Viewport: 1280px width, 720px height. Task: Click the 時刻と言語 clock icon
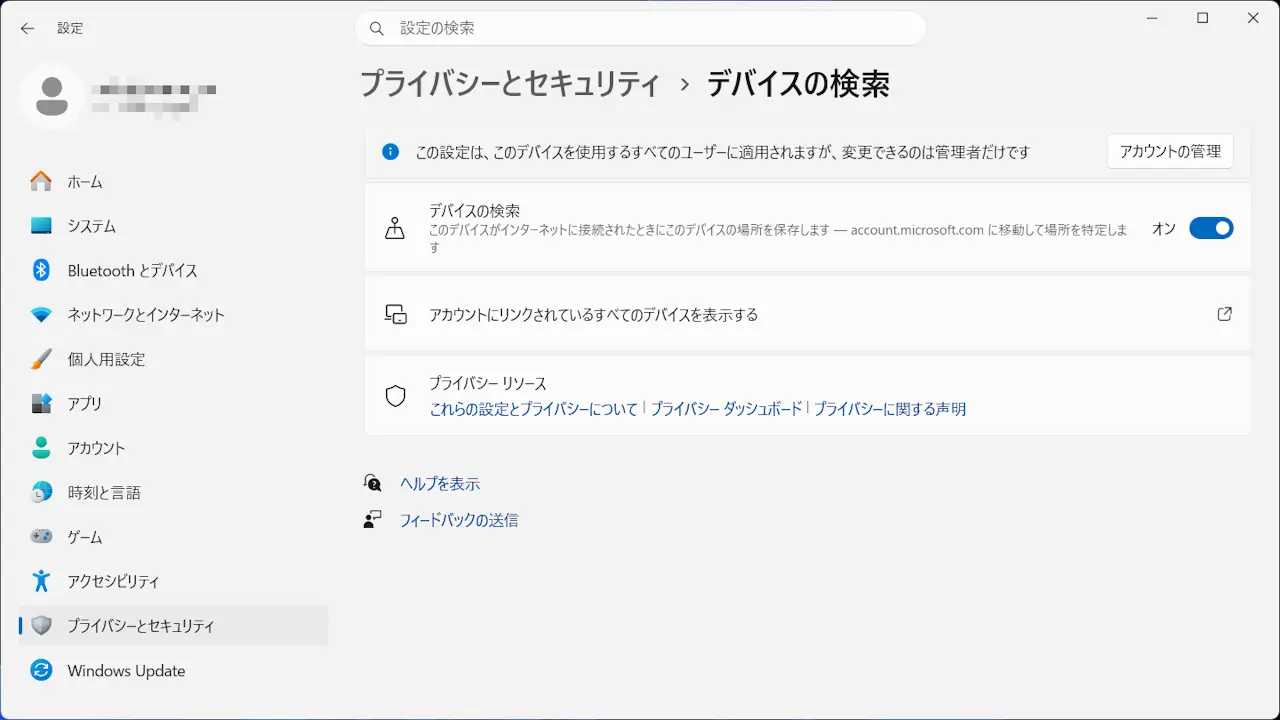41,492
